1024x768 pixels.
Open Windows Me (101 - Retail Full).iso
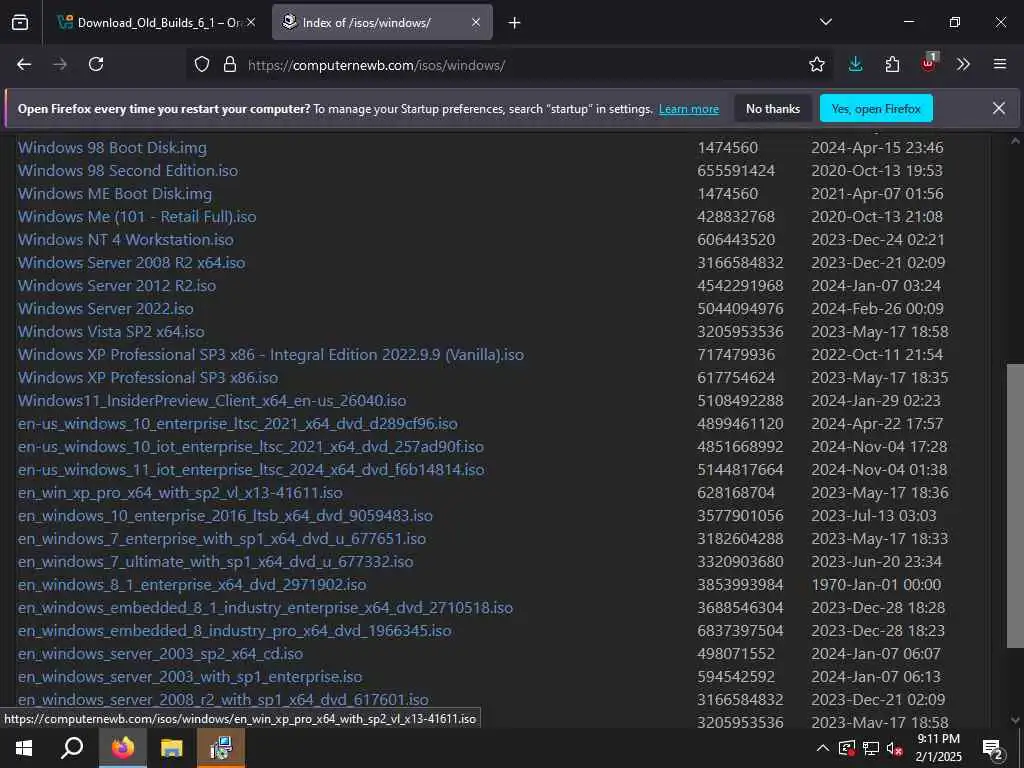(x=137, y=217)
